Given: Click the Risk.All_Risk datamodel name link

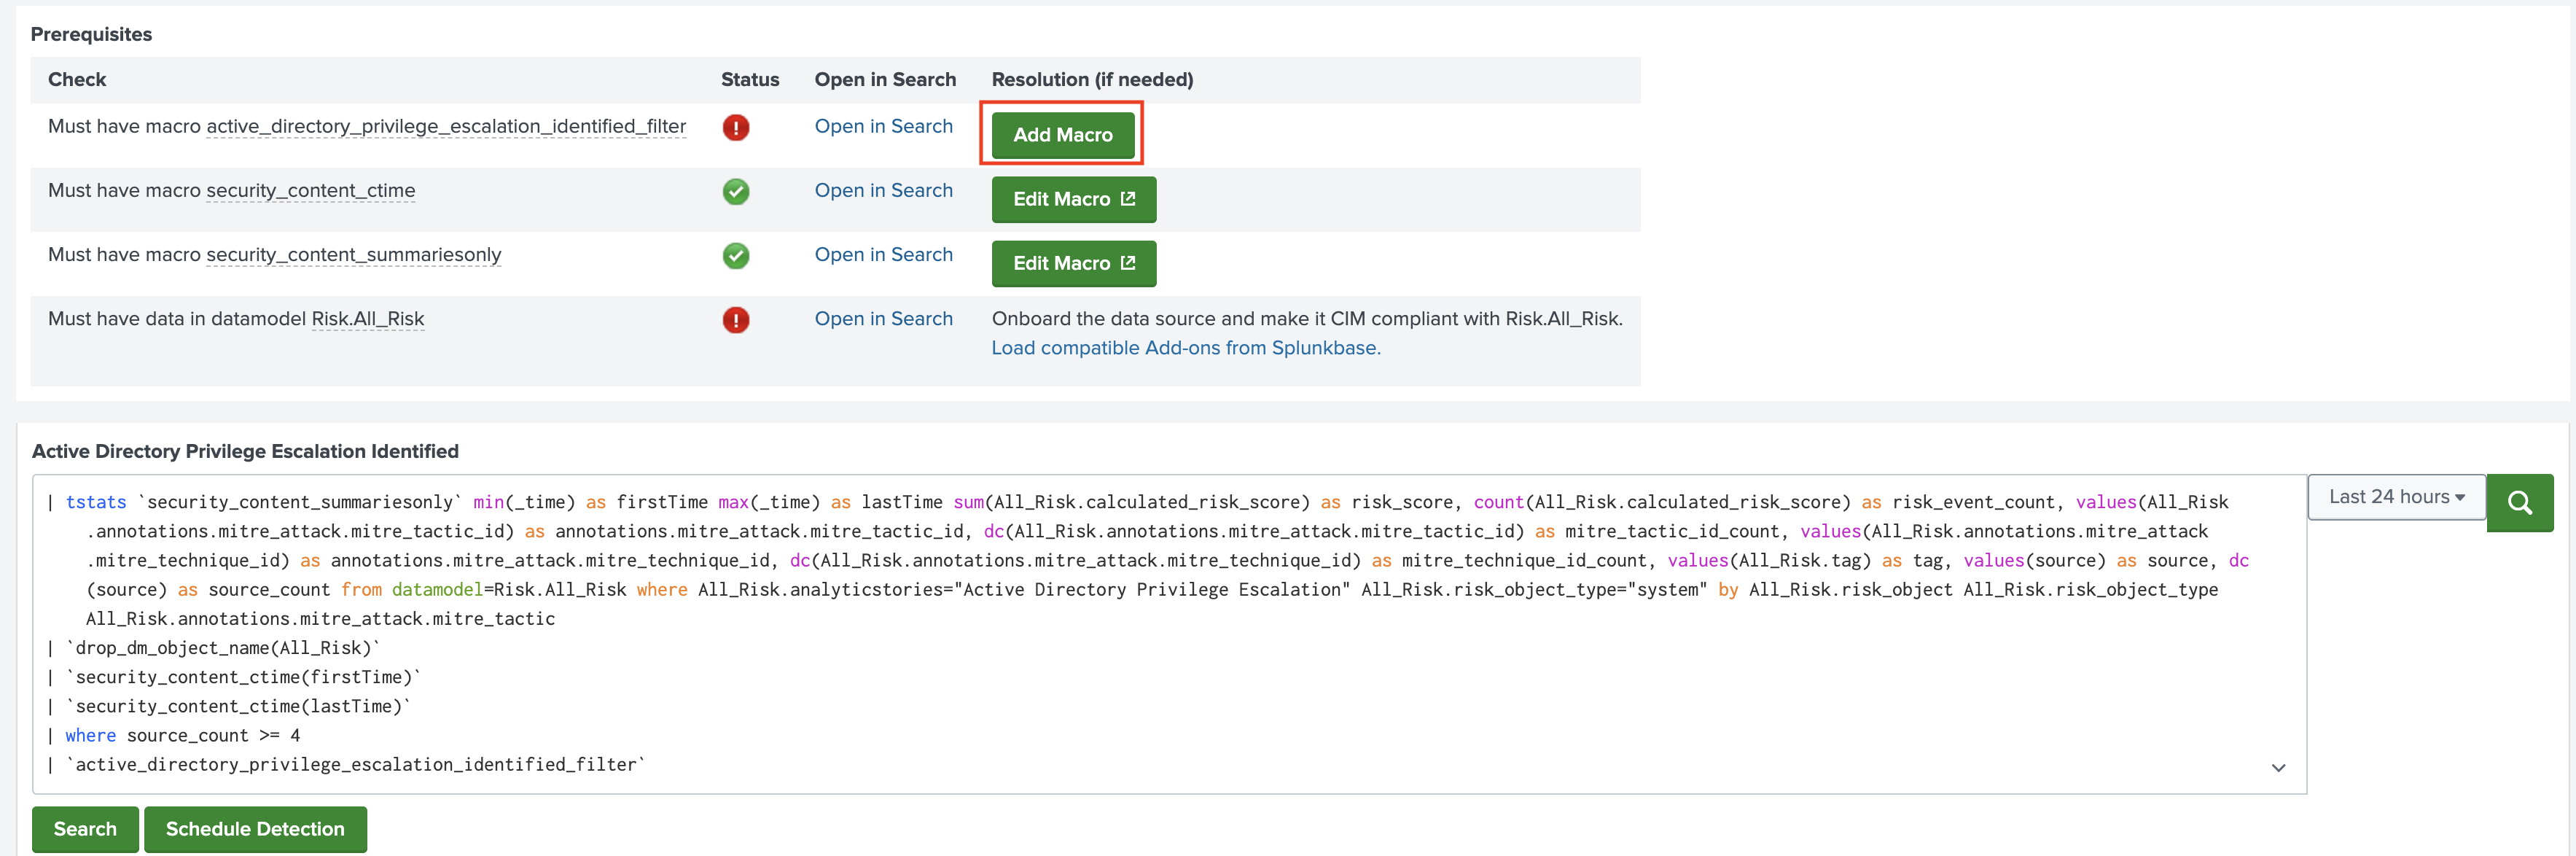Looking at the screenshot, I should click(x=368, y=319).
